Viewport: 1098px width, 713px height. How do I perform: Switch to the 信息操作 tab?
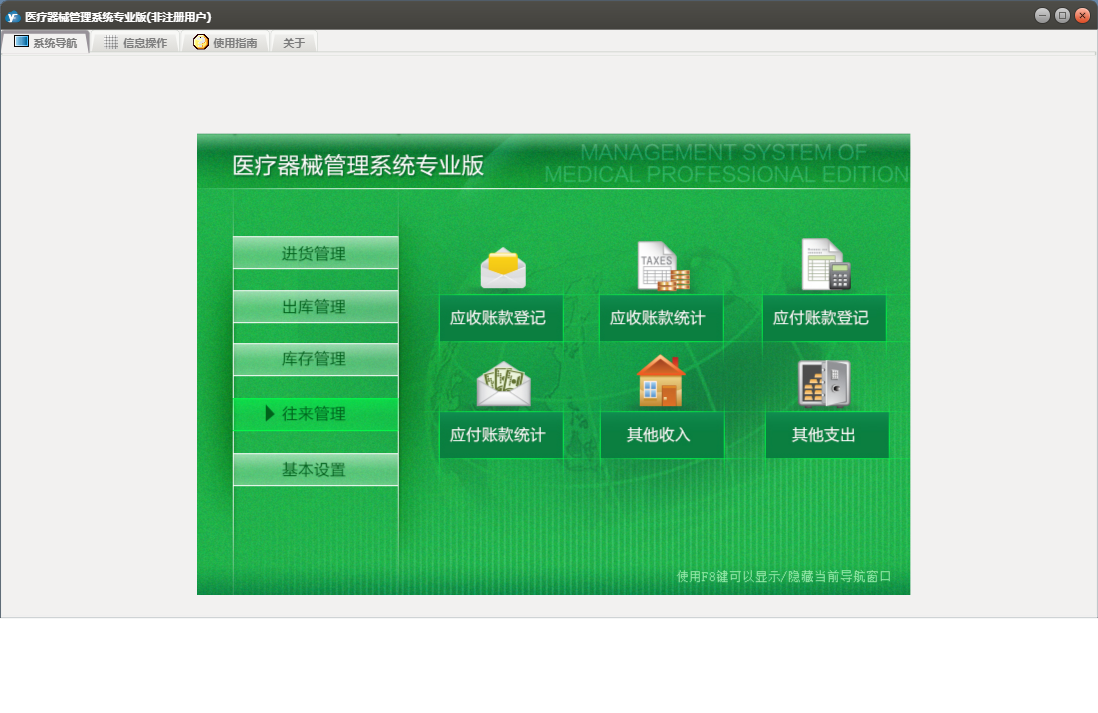point(136,42)
